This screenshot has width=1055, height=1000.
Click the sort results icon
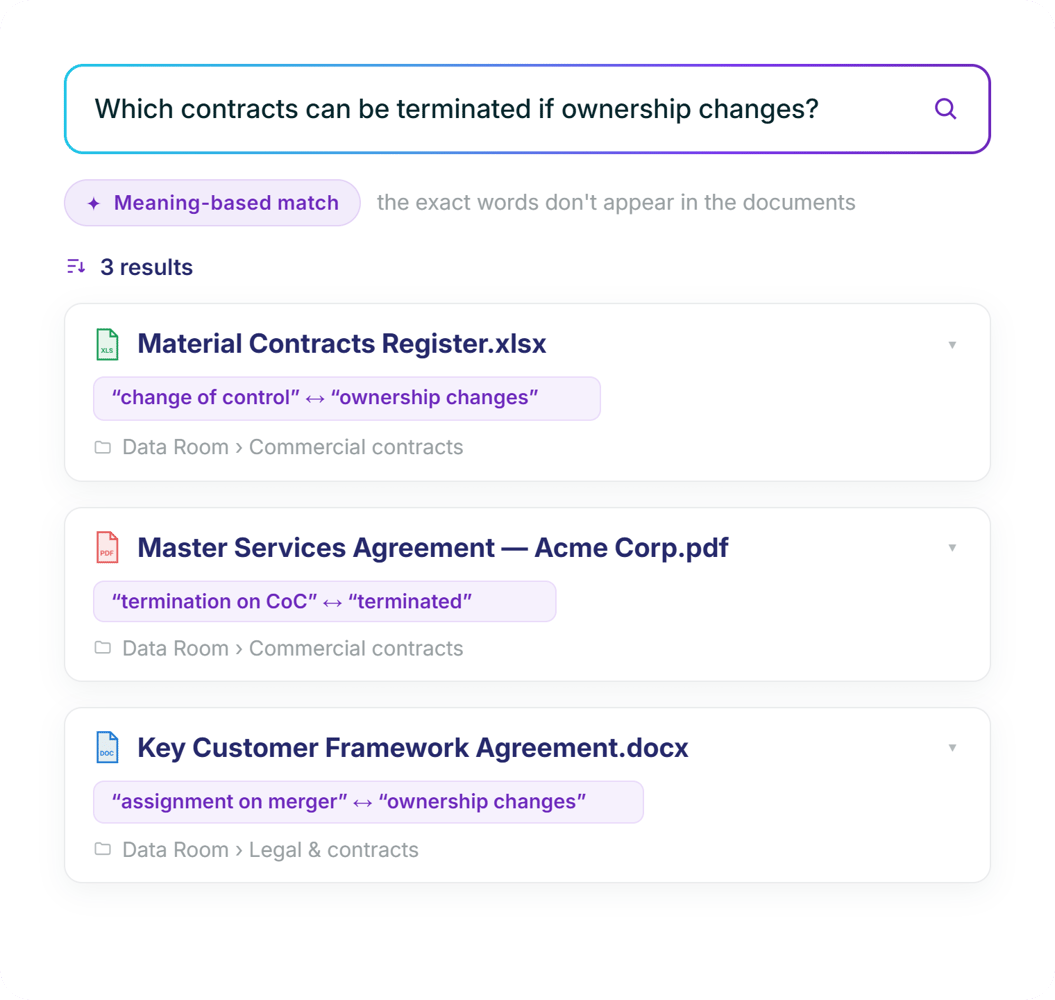pos(76,266)
